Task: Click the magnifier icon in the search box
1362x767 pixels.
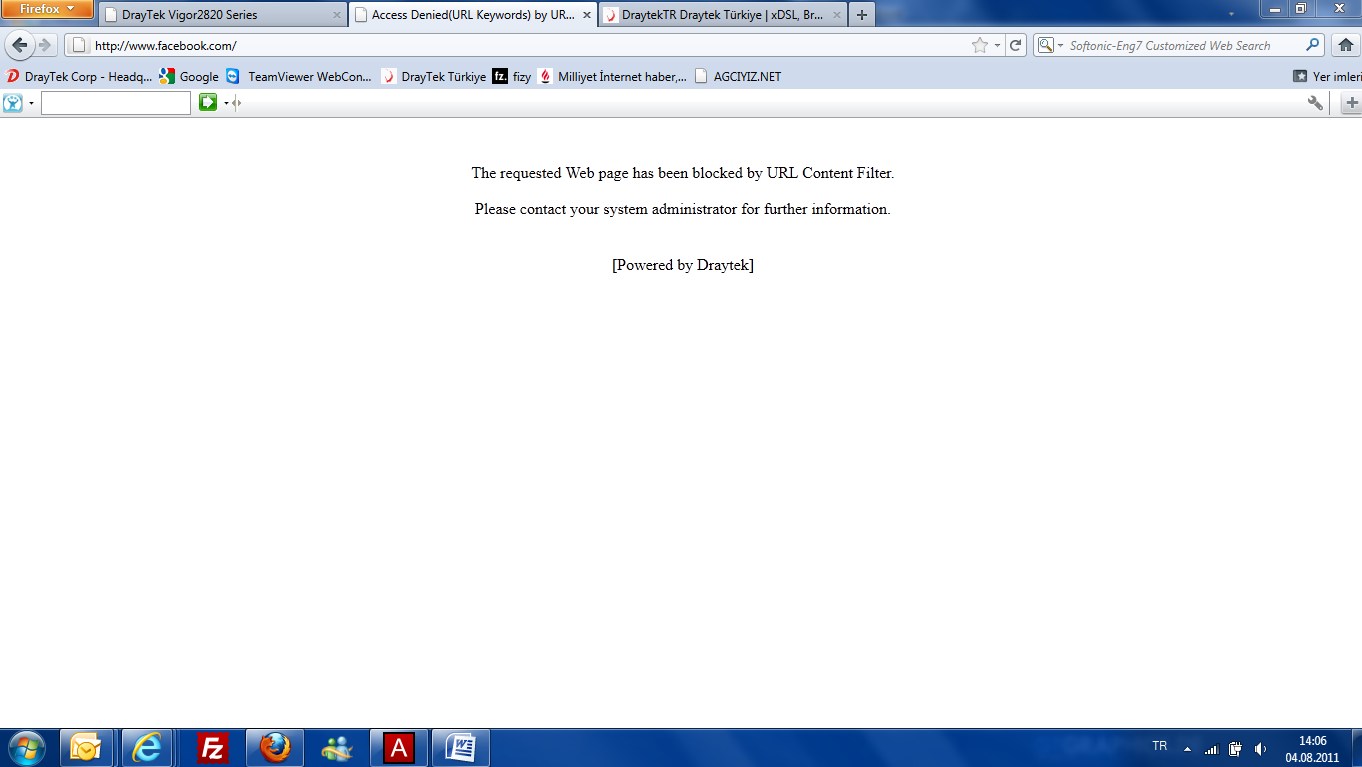Action: pyautogui.click(x=1313, y=45)
